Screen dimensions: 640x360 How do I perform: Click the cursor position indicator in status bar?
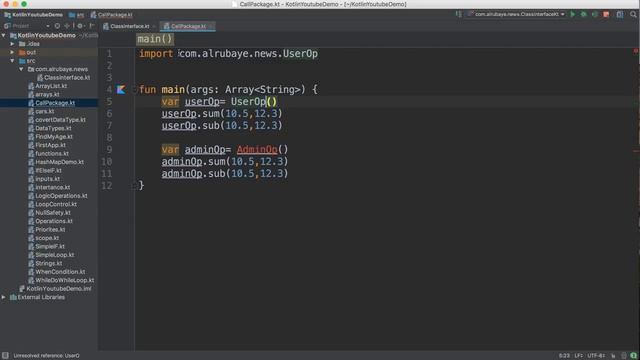(564, 356)
